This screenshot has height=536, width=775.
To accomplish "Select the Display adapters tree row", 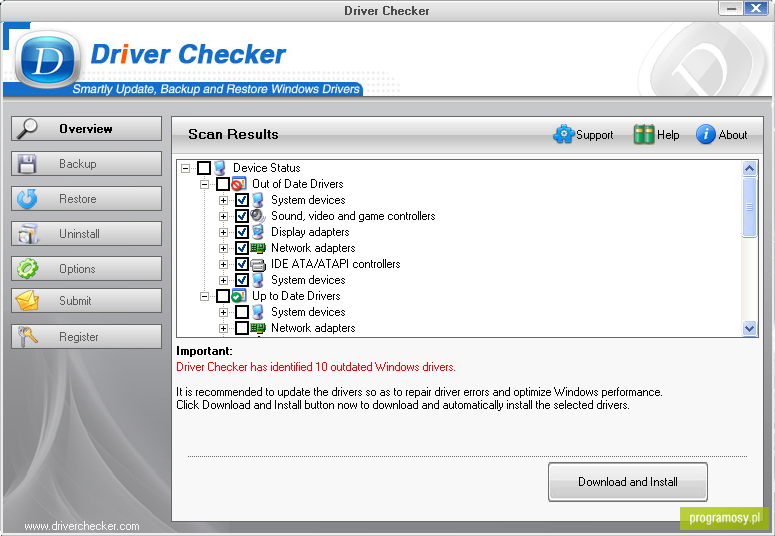I will pos(310,232).
